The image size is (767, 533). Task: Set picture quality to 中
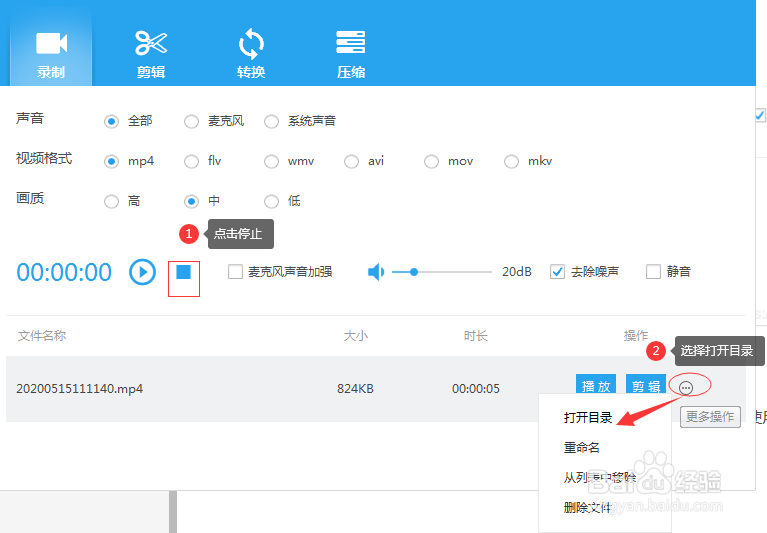point(191,201)
